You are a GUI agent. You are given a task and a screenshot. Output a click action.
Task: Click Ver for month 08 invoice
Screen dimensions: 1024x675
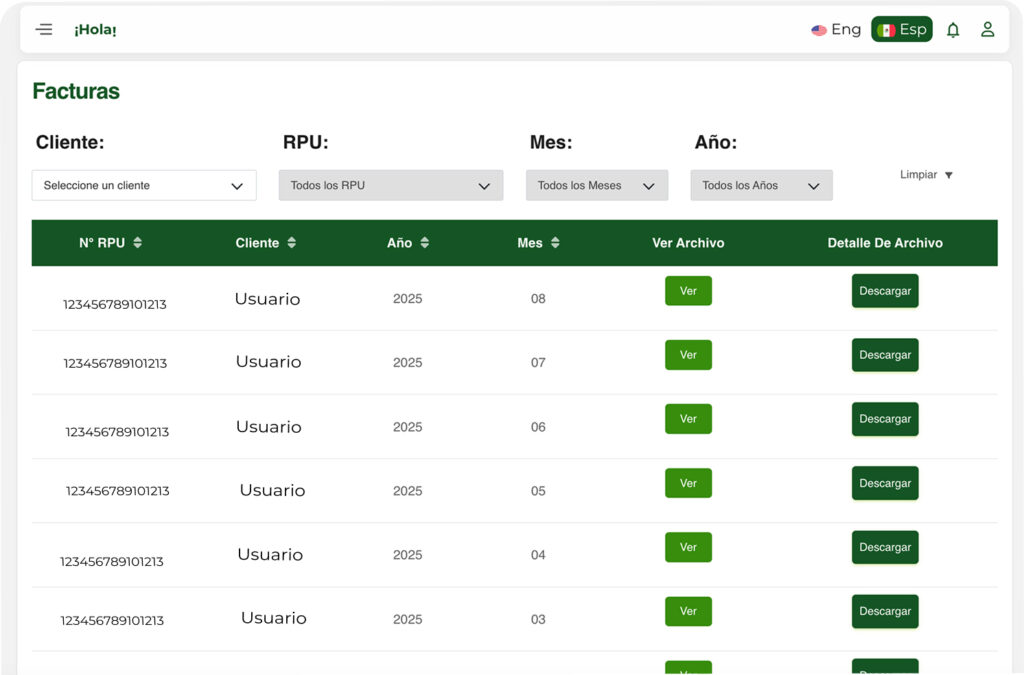(688, 291)
